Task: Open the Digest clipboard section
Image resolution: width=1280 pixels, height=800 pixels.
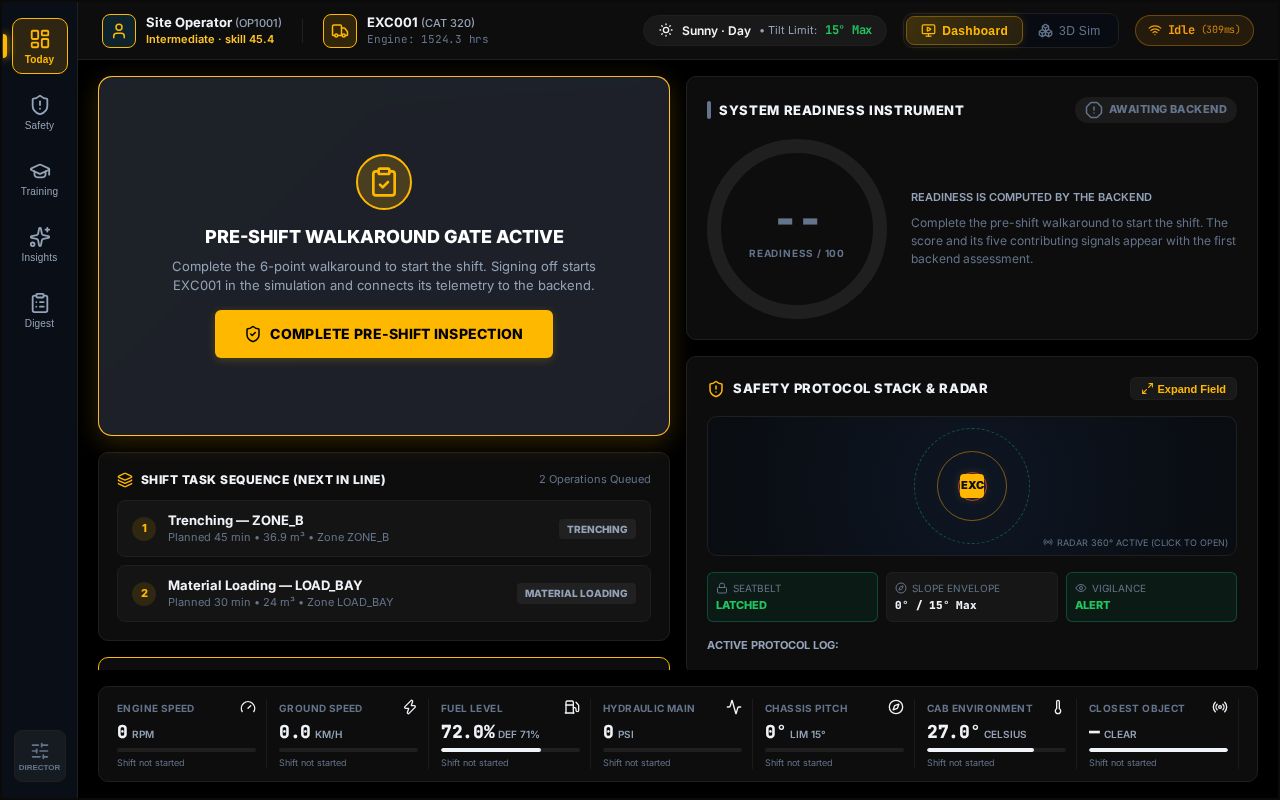Action: pyautogui.click(x=40, y=310)
